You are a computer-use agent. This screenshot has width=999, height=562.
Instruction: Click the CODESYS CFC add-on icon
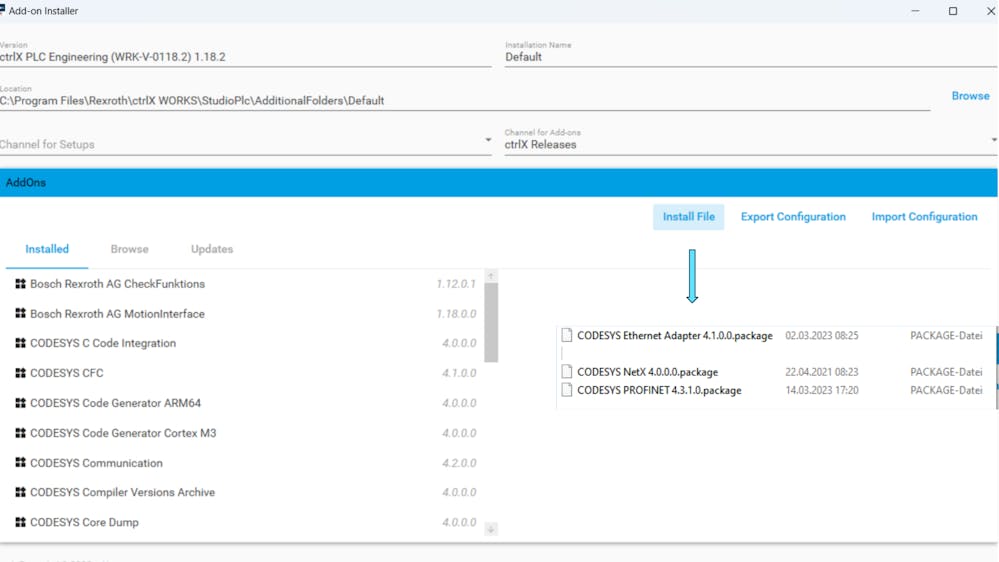tap(20, 373)
